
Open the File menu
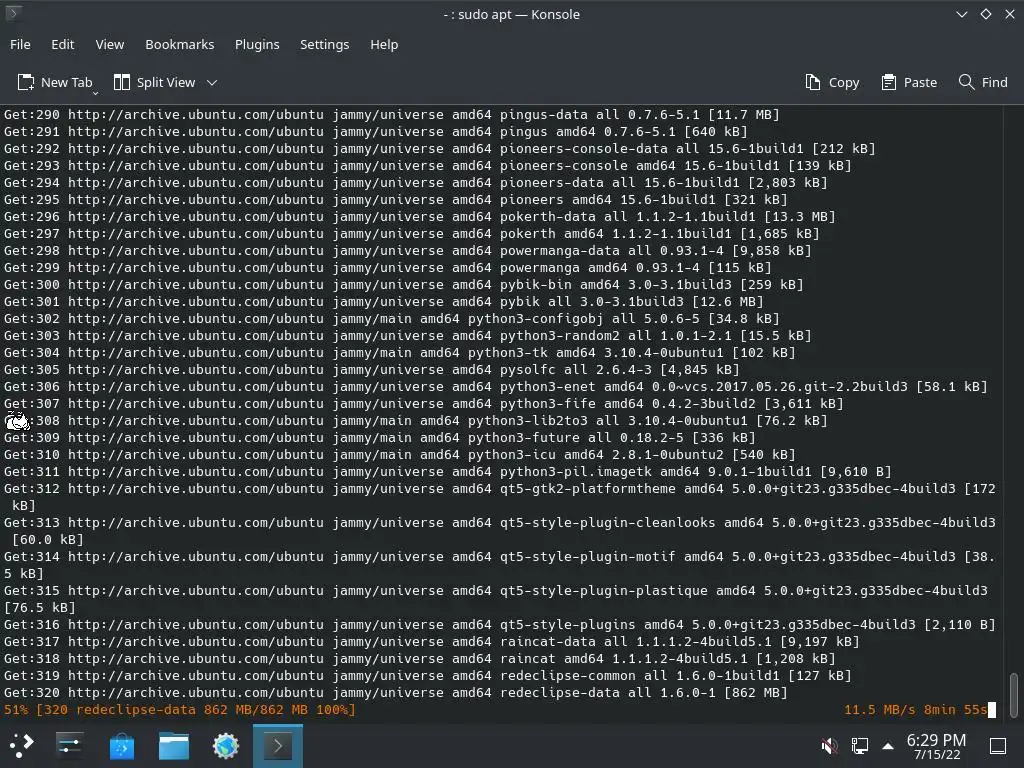pos(20,44)
